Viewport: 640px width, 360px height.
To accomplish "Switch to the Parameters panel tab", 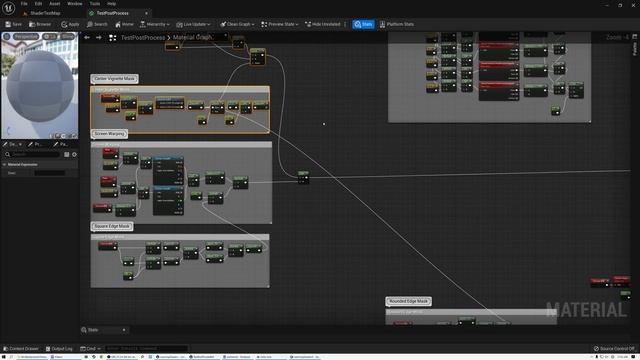I will (60, 144).
